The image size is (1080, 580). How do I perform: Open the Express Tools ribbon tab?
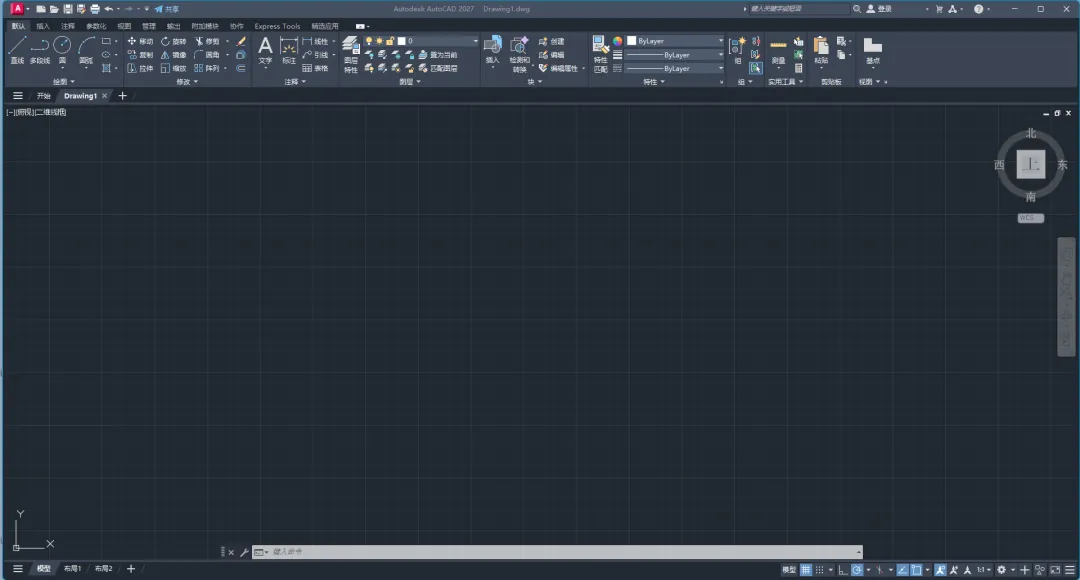coord(277,26)
